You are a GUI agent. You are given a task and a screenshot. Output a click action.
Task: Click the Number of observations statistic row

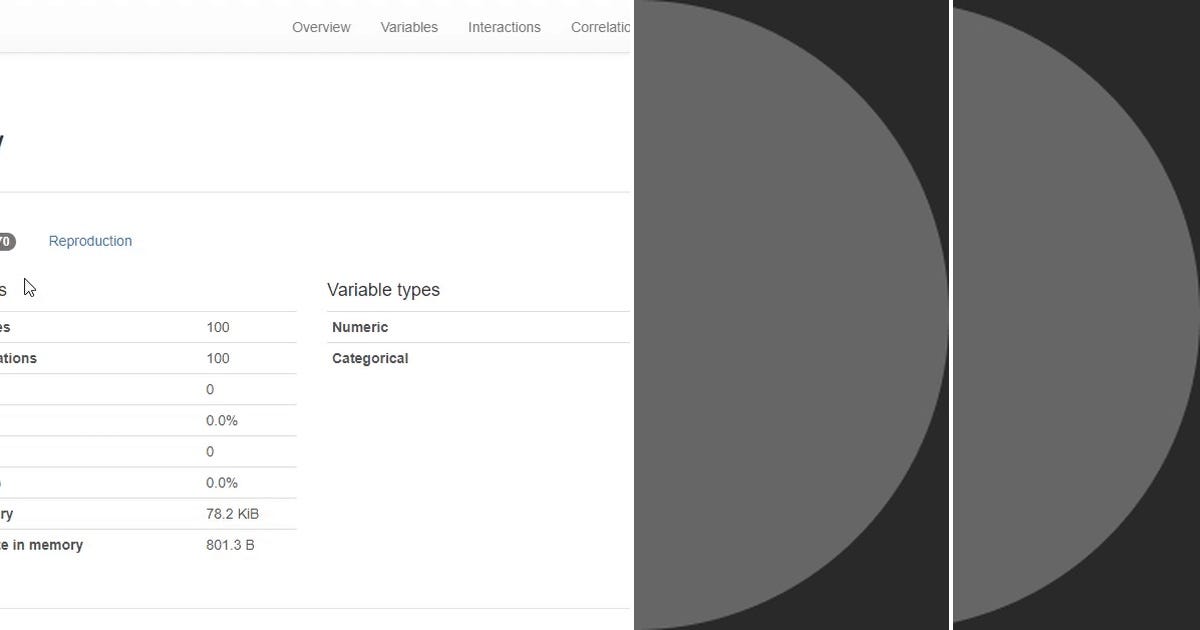150,358
